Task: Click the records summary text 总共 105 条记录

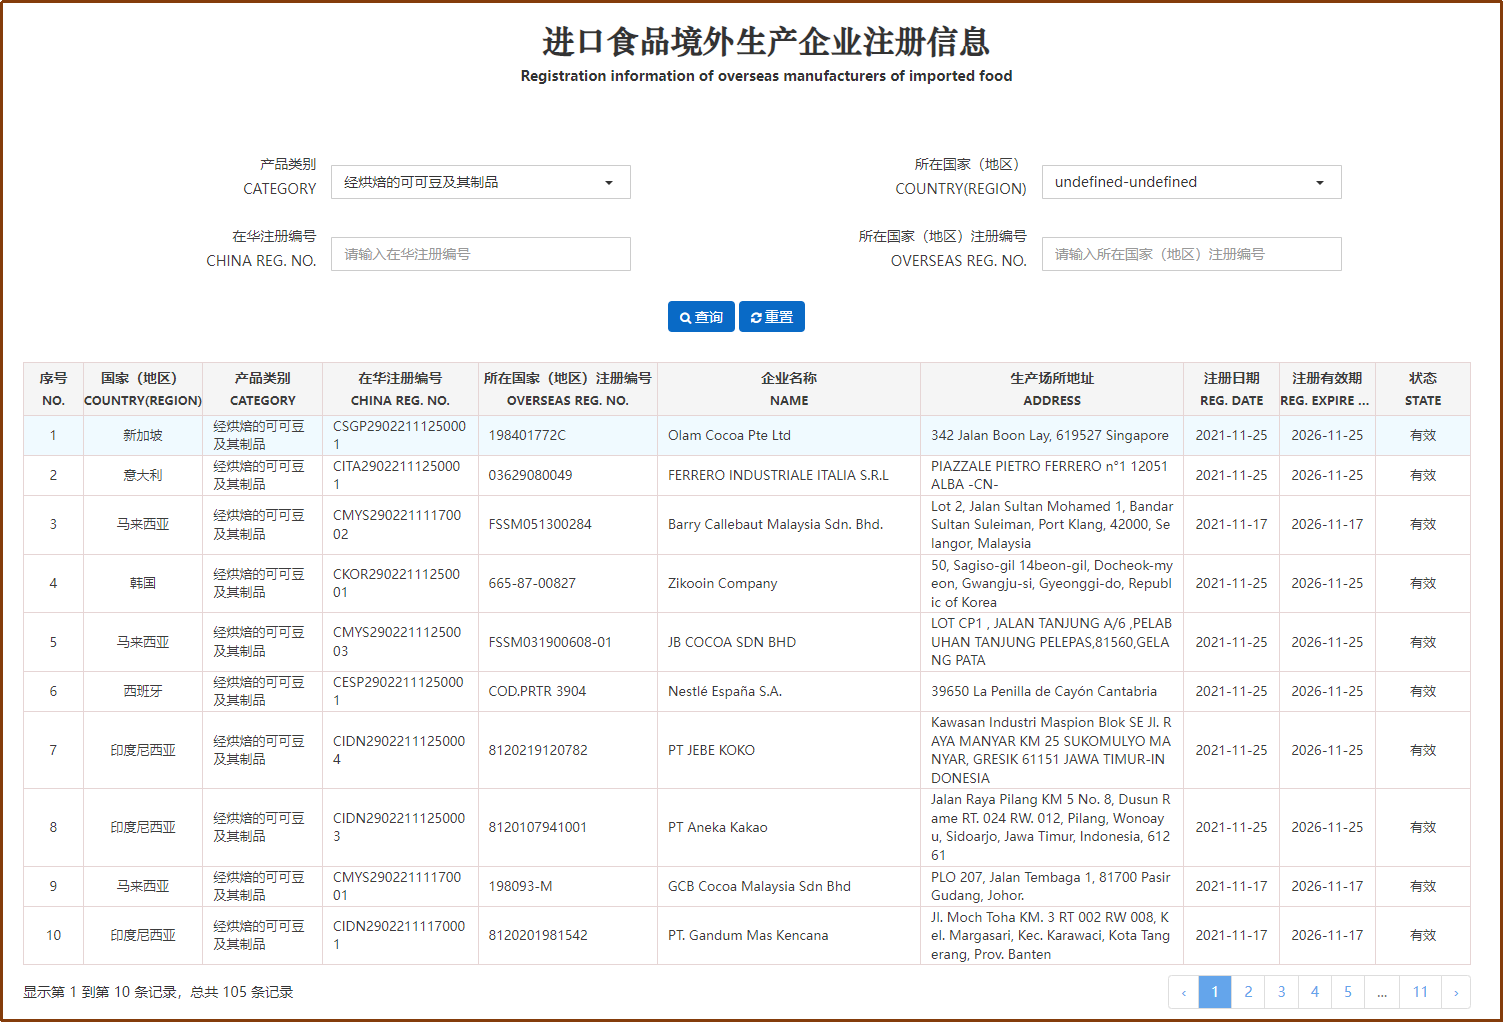Action: coord(242,992)
